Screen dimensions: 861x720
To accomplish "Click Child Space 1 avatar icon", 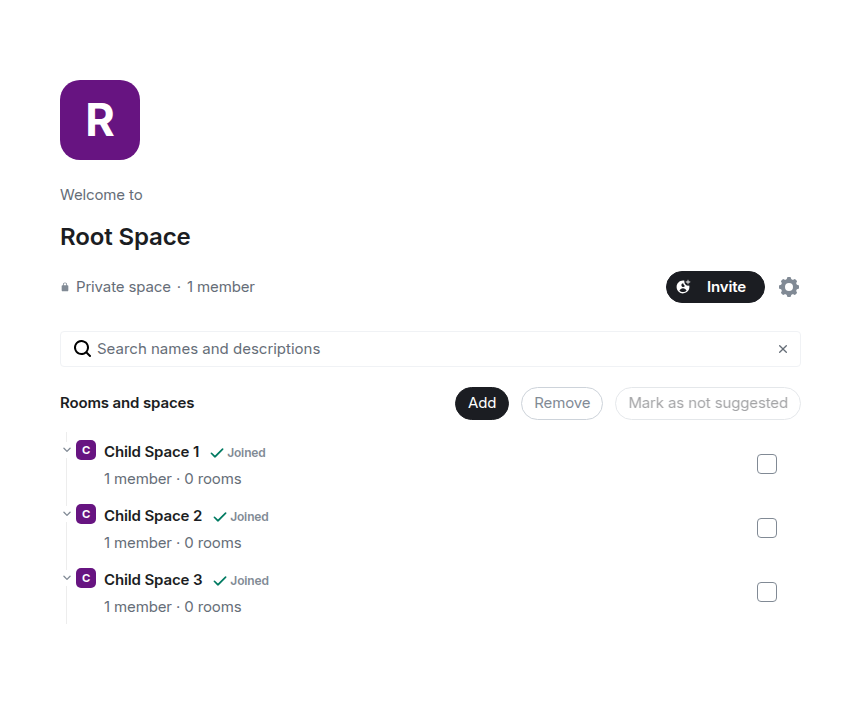I will [86, 451].
